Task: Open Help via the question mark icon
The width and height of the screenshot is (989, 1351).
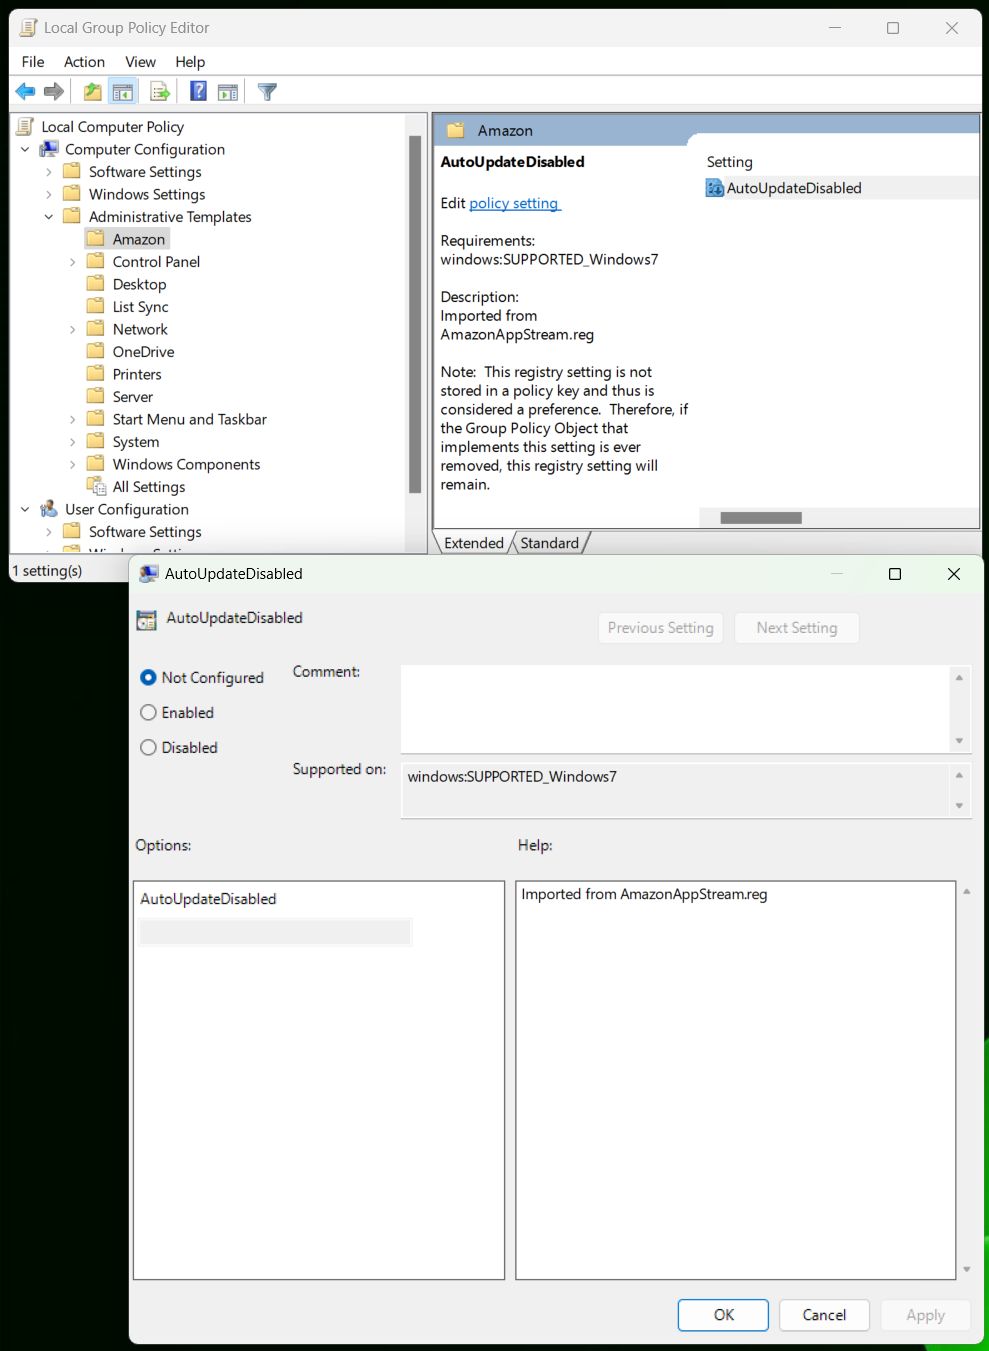Action: [x=198, y=92]
